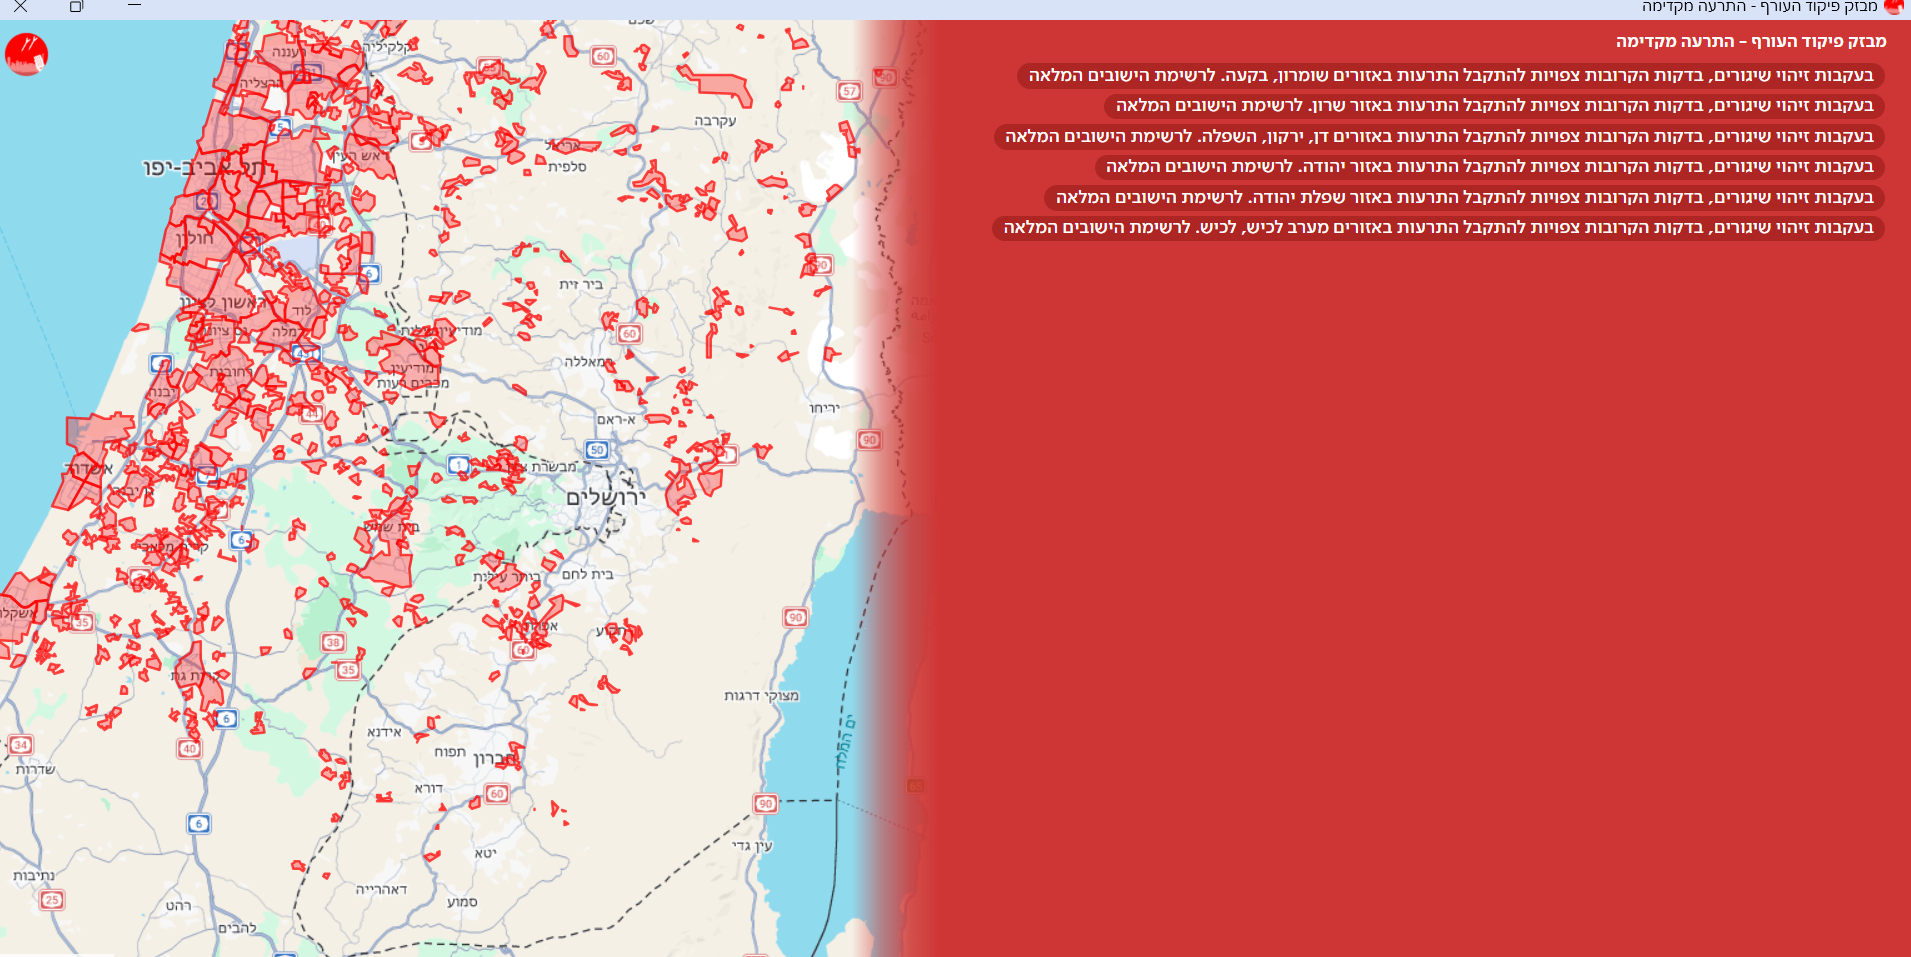This screenshot has width=1911, height=957.
Task: Click the Route 34 road shield
Action: click(x=21, y=745)
